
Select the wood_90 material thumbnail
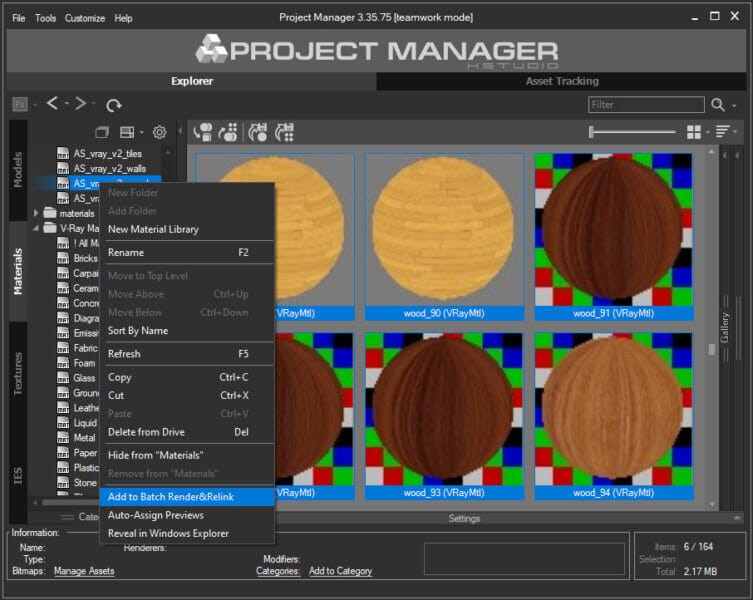[444, 236]
